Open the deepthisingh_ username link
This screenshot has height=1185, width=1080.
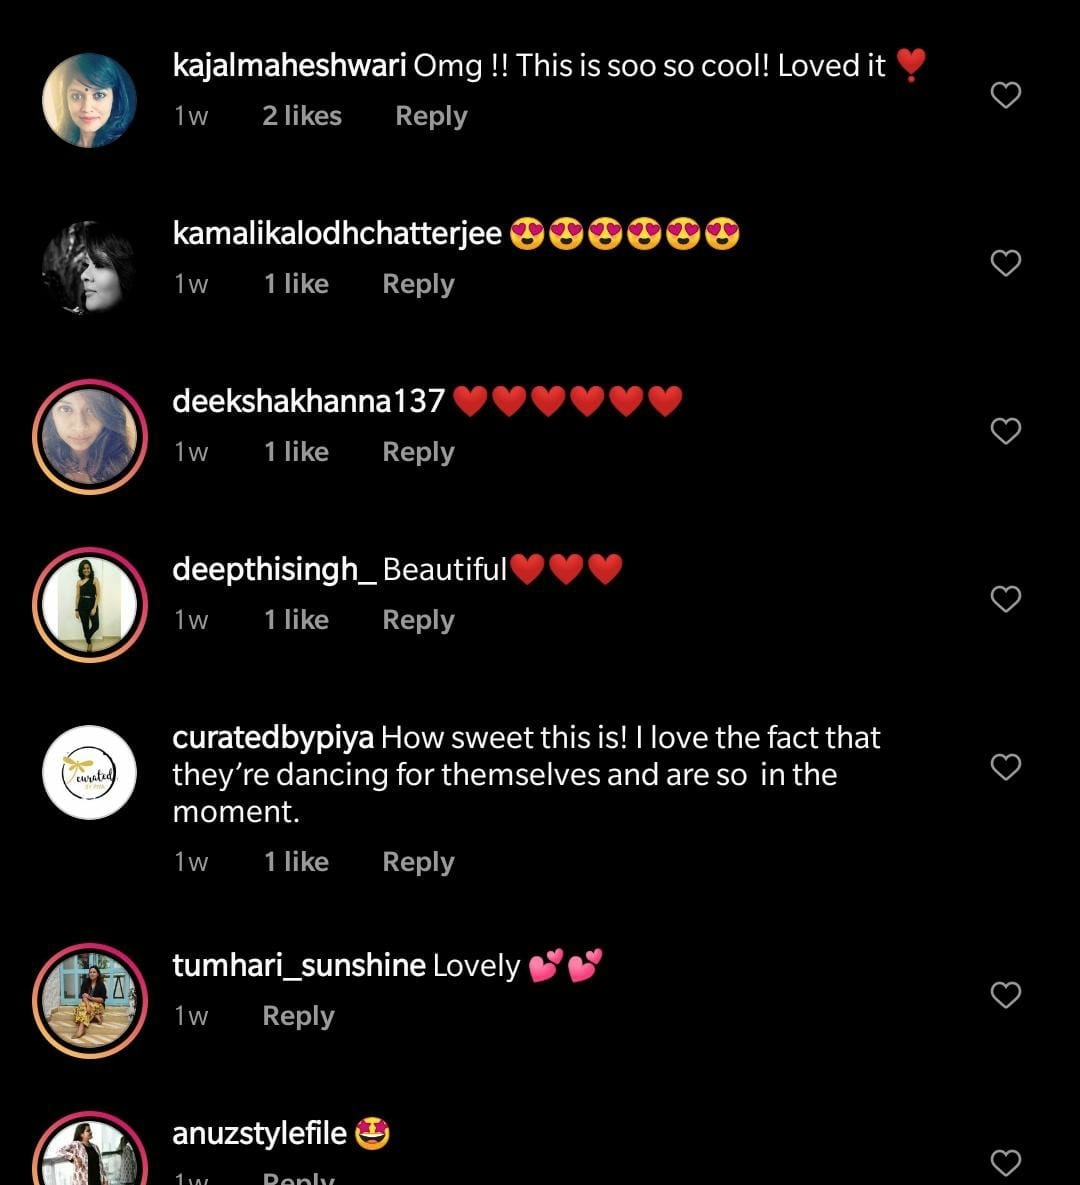pyautogui.click(x=274, y=570)
